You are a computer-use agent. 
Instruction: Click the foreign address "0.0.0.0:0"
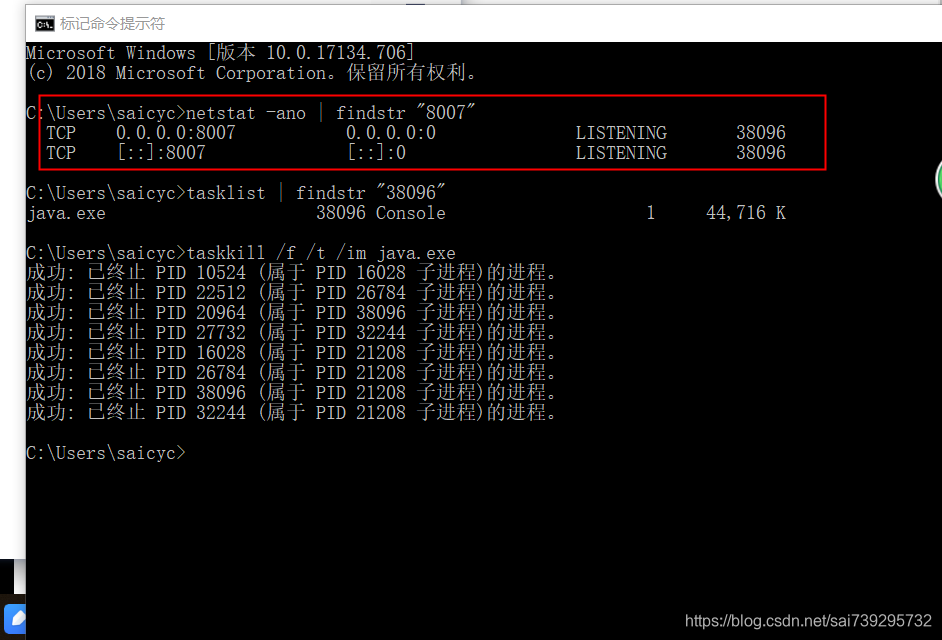click(390, 133)
